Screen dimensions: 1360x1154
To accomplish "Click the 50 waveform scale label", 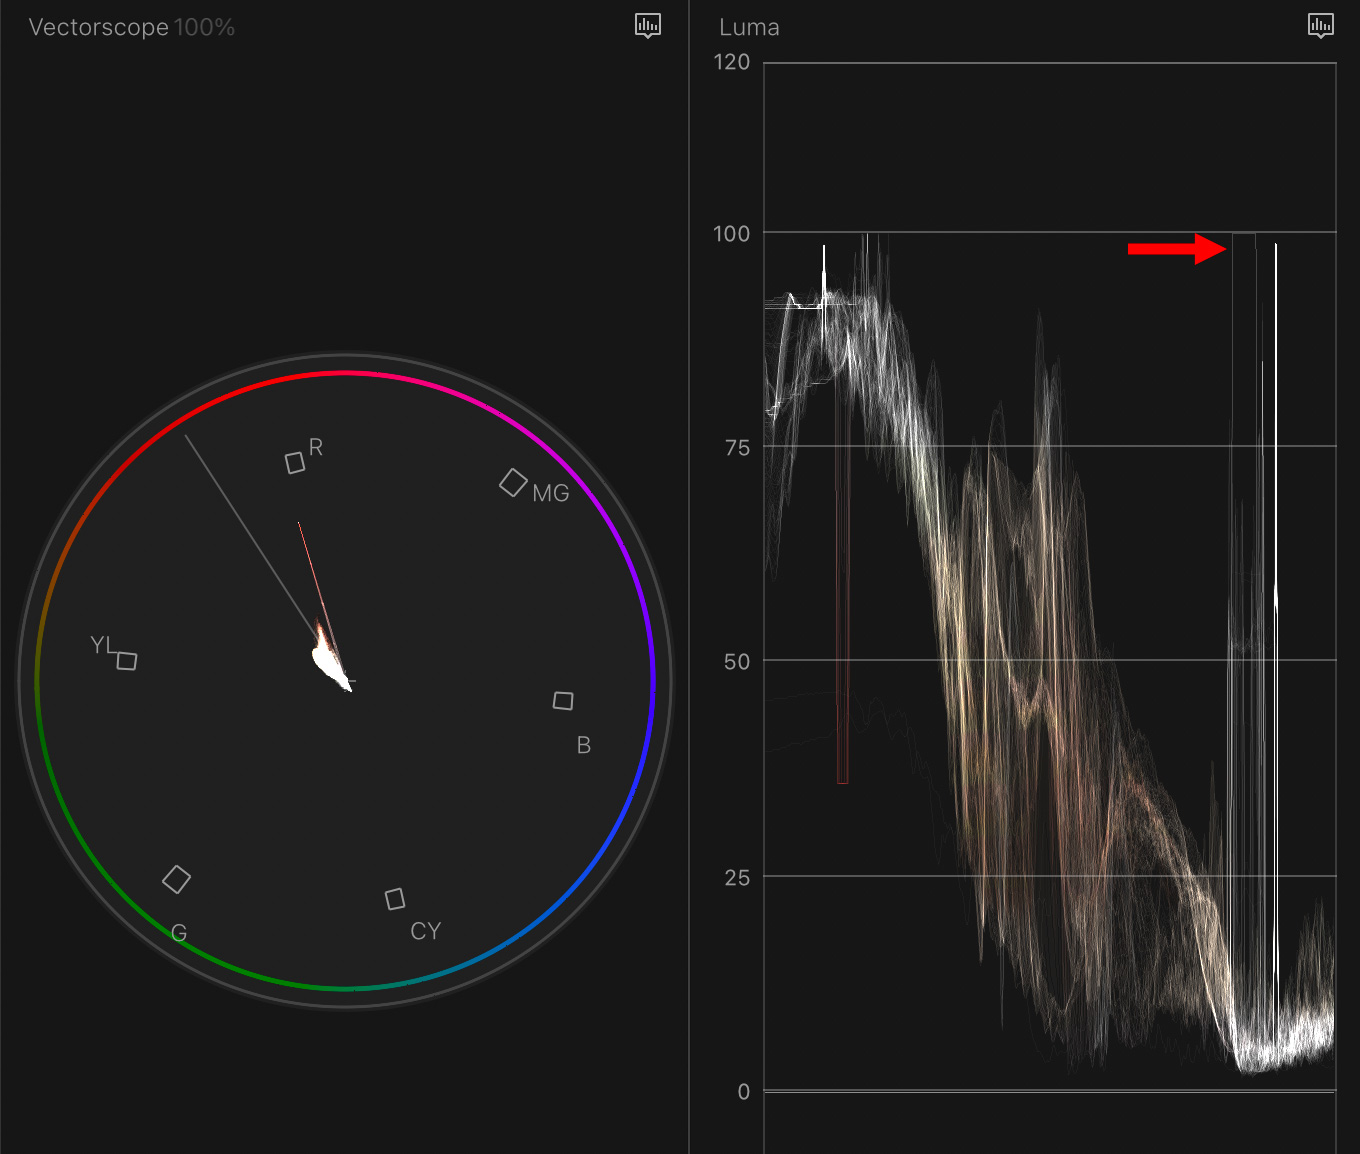I will (x=737, y=662).
